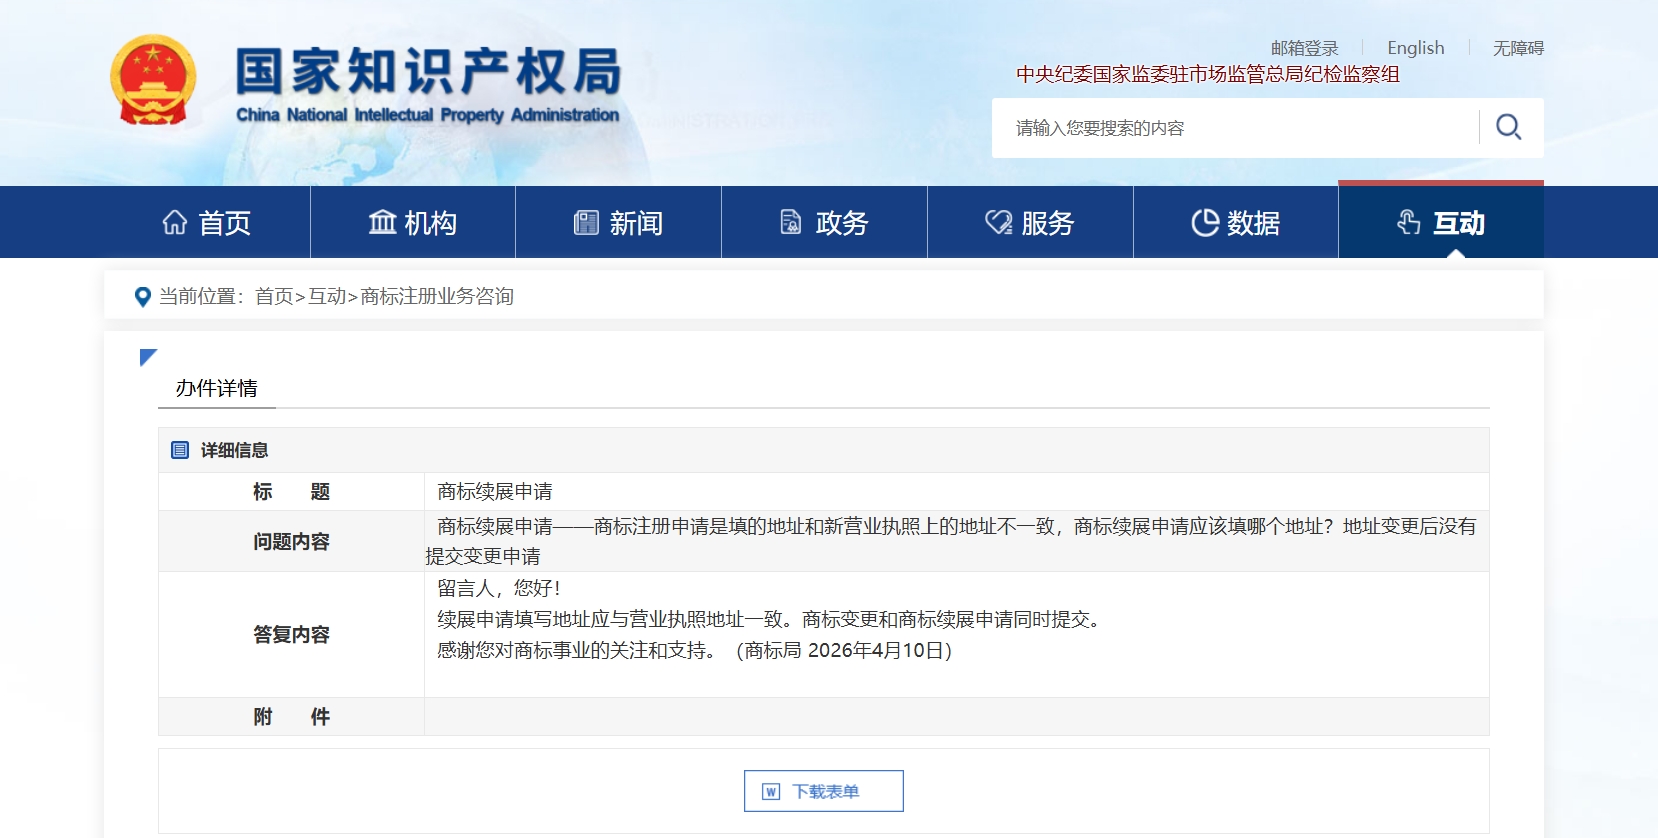1658x838 pixels.
Task: Open the 无障碍 accessibility link
Action: click(1518, 48)
